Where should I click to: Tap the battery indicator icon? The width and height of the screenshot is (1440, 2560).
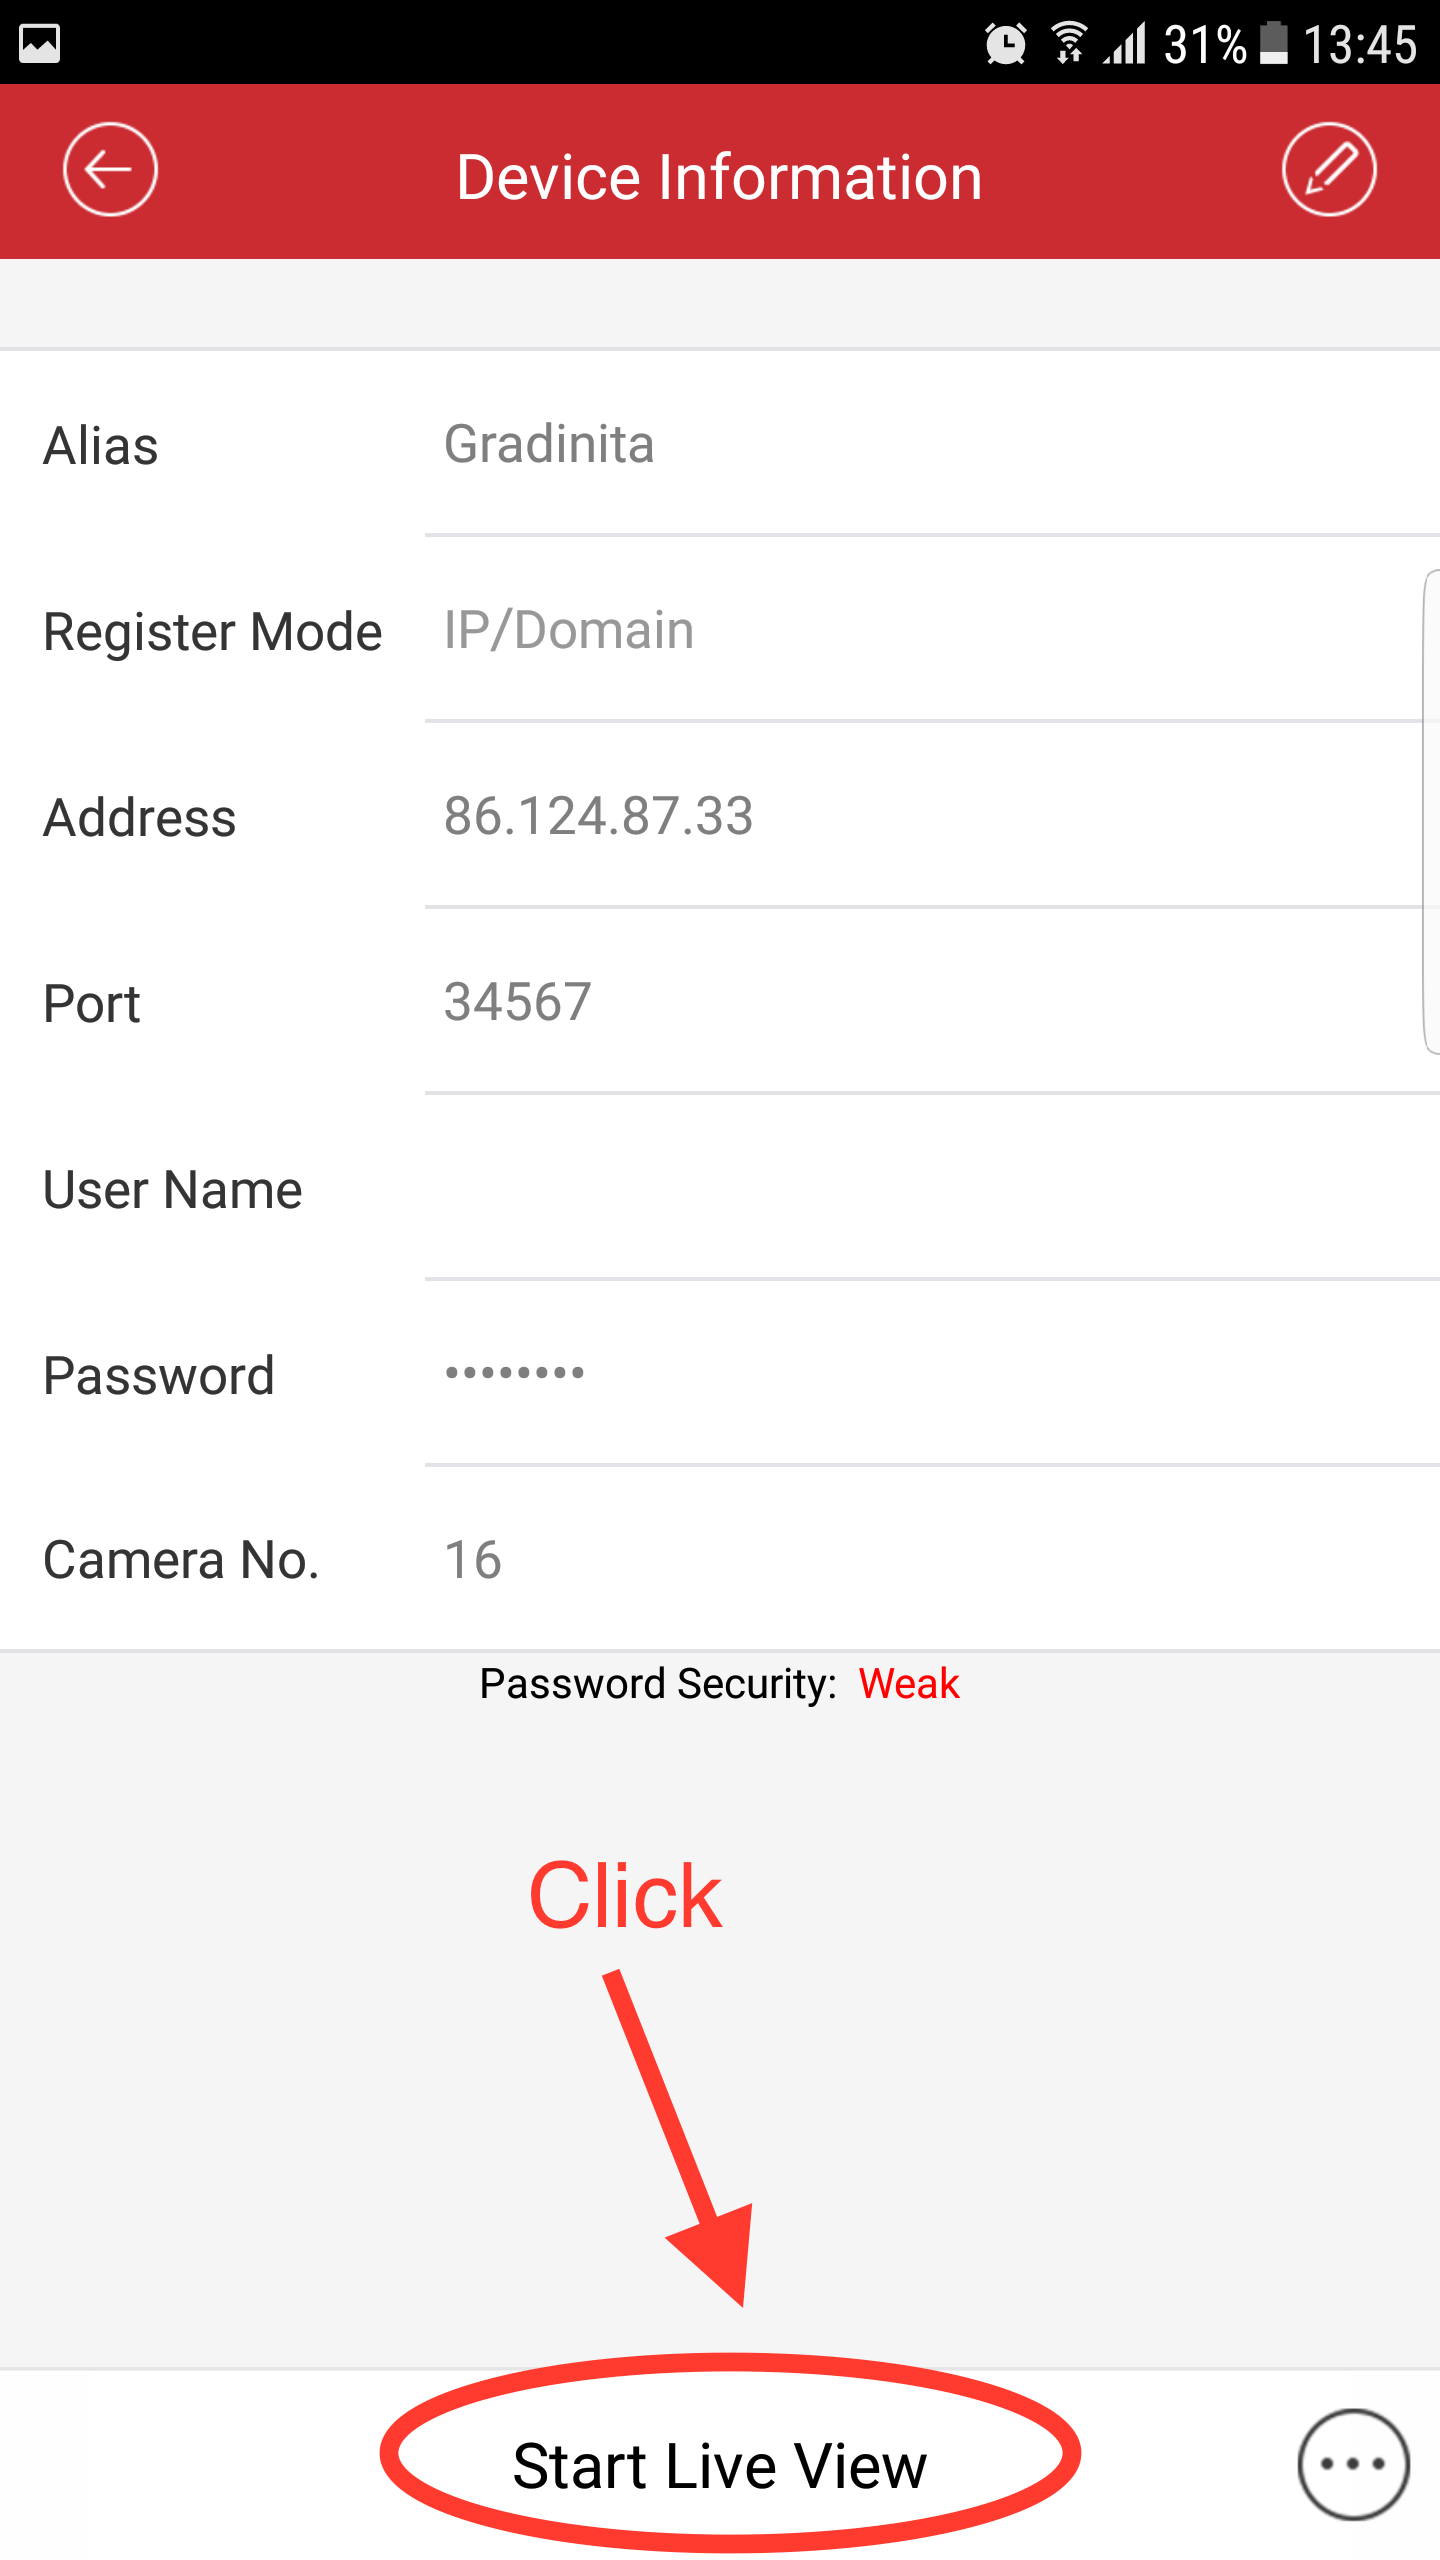1273,44
